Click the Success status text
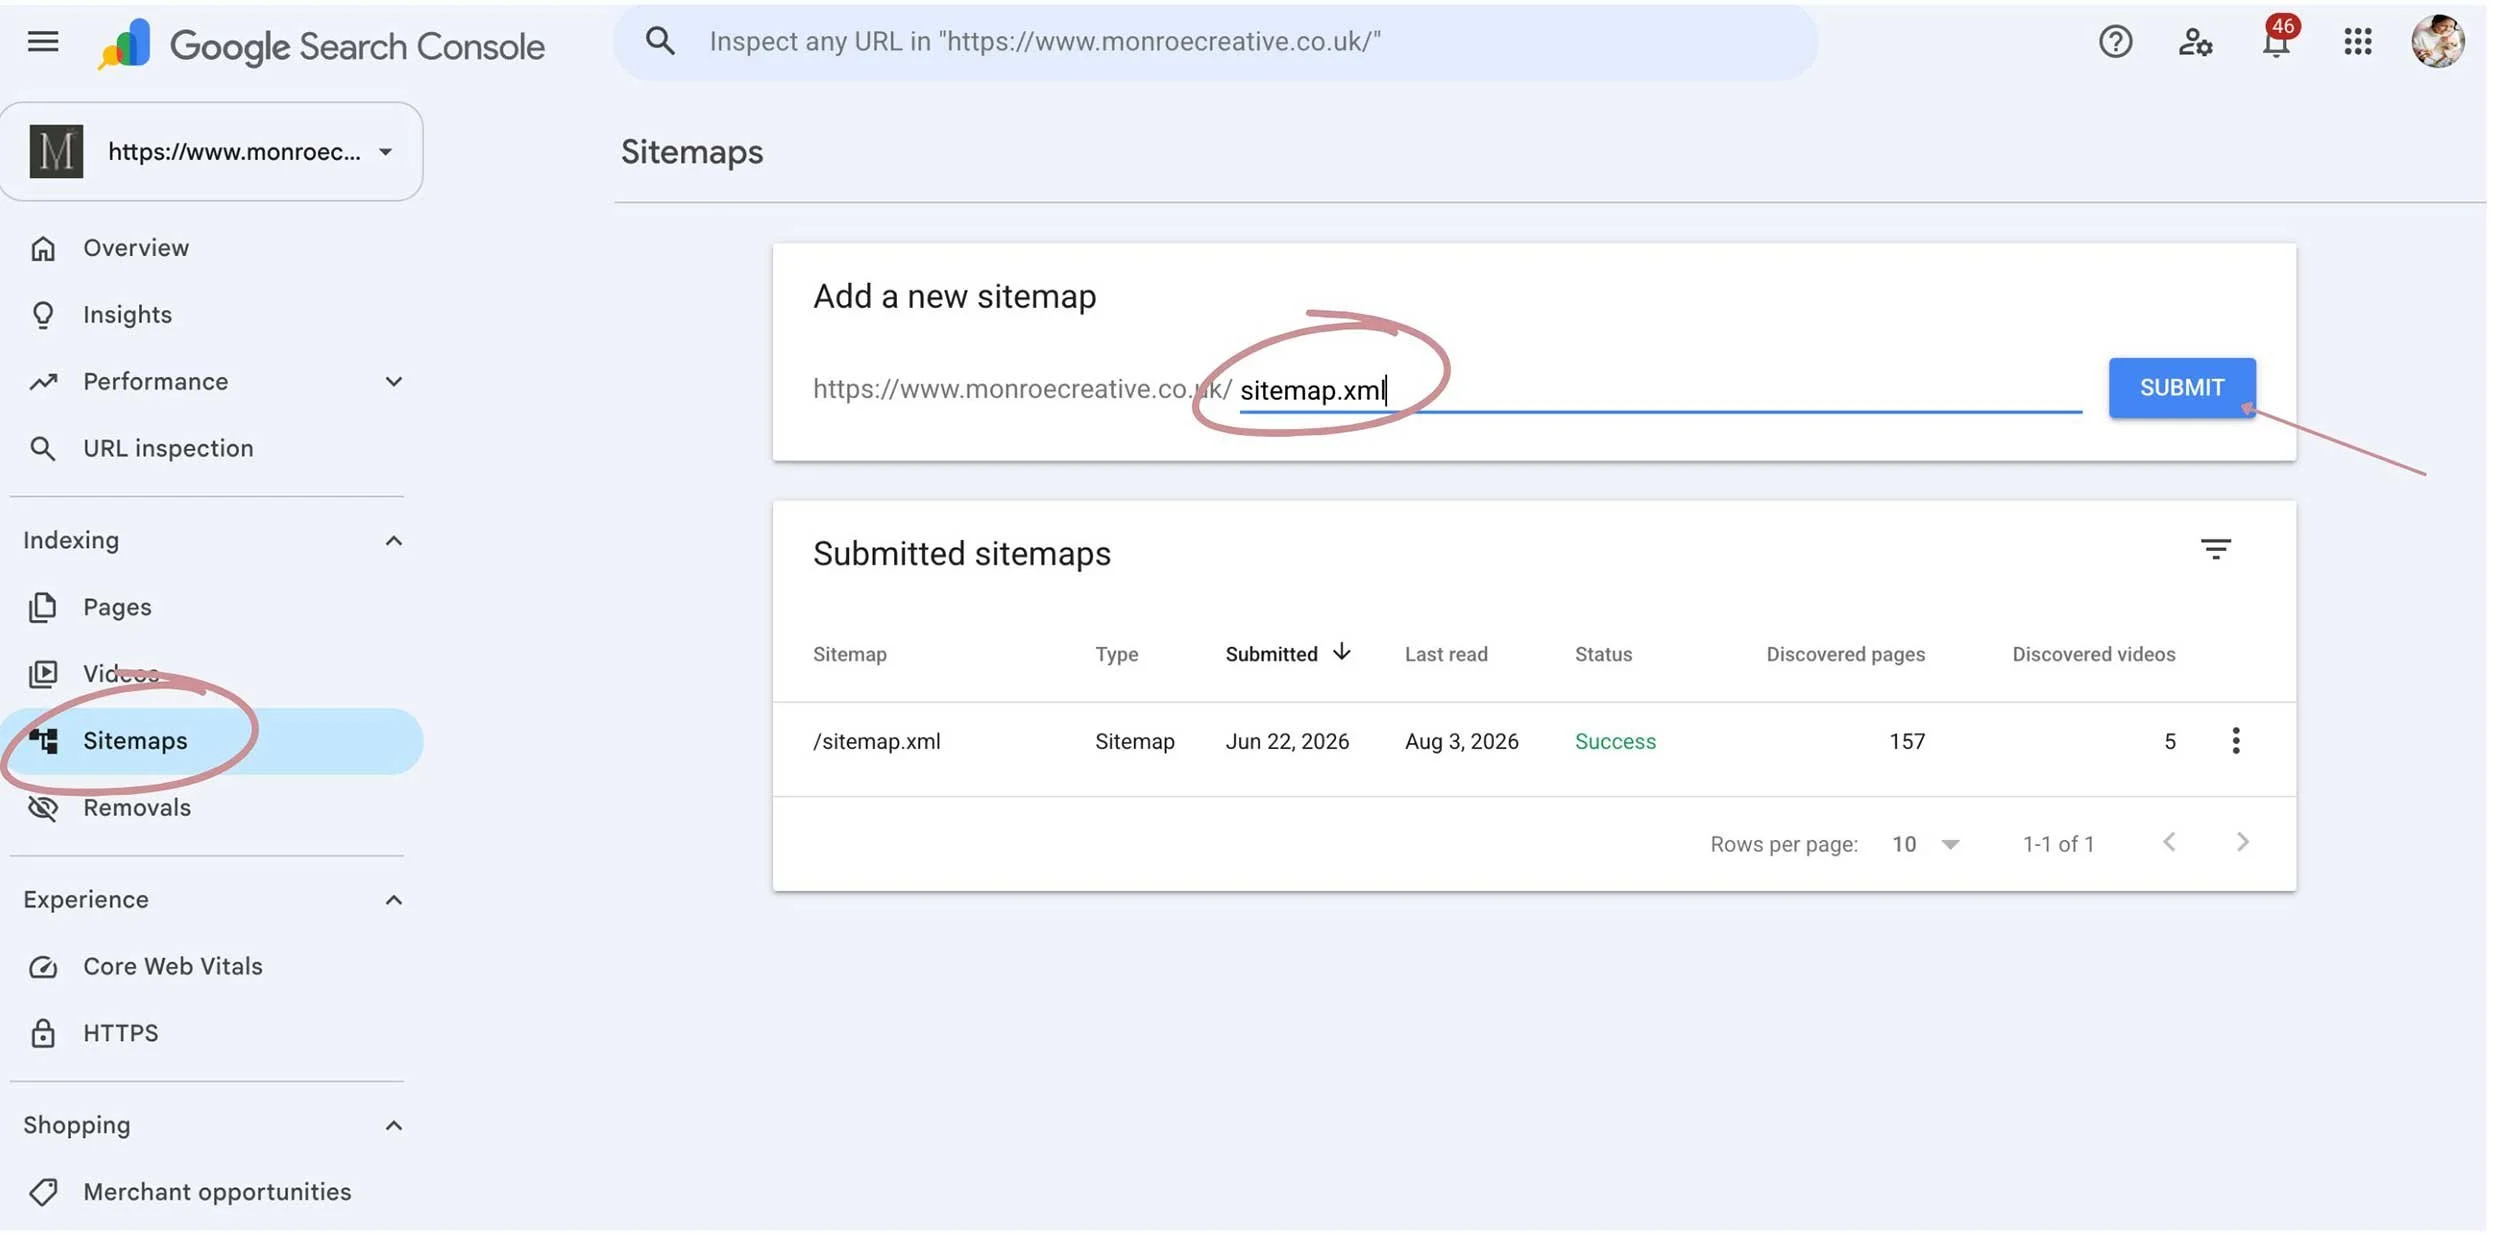Image resolution: width=2500 pixels, height=1236 pixels. tap(1615, 742)
